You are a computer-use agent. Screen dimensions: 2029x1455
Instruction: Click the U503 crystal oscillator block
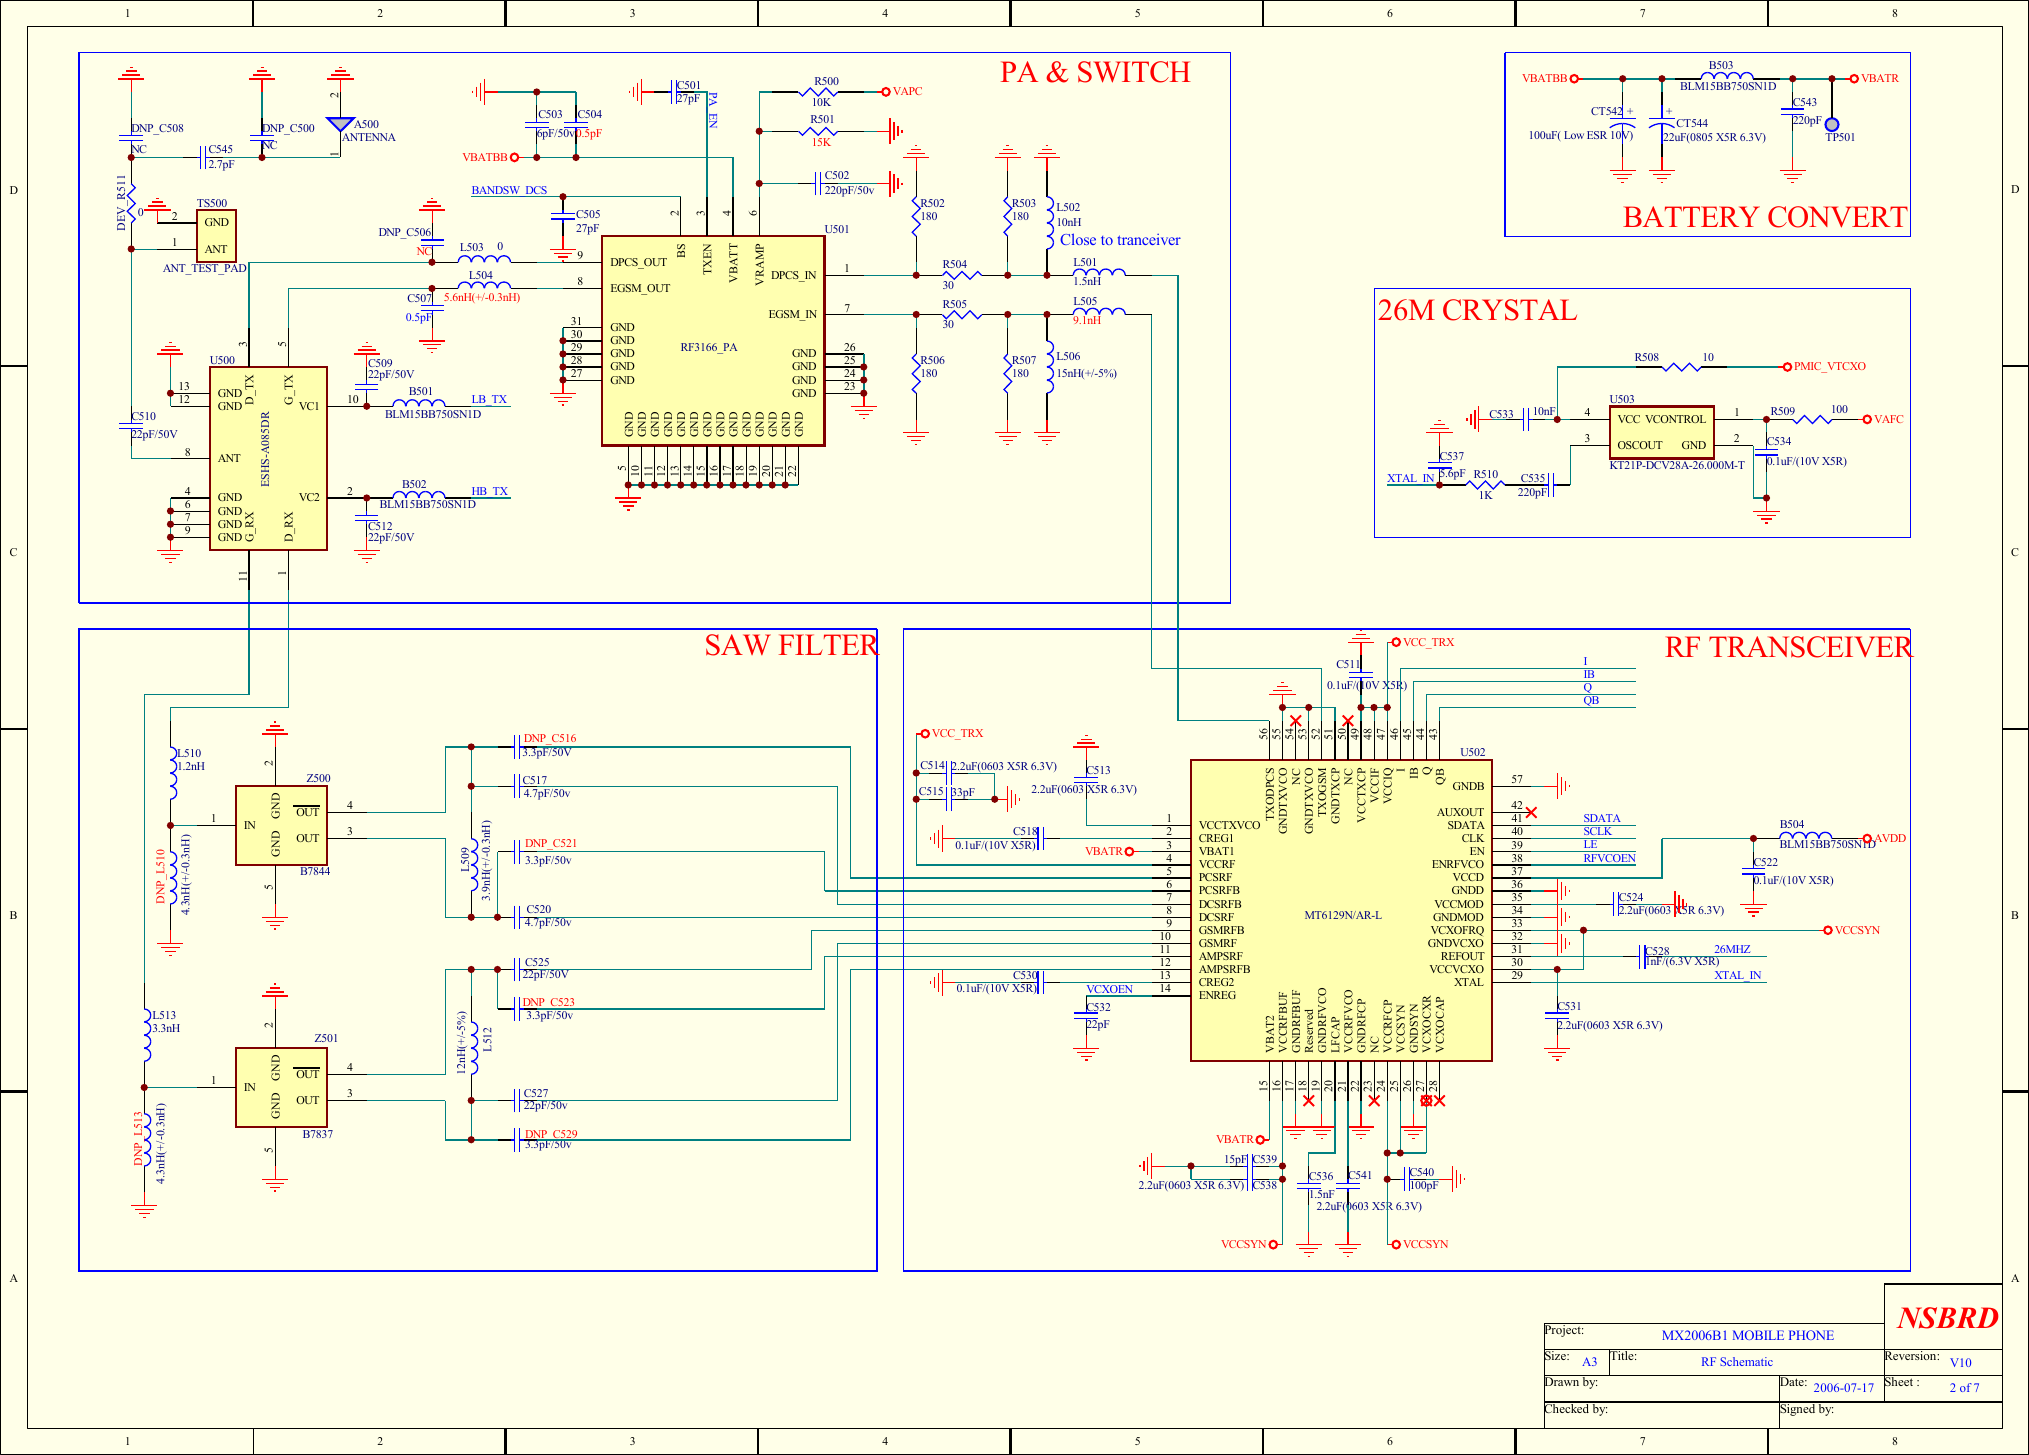pyautogui.click(x=1660, y=432)
